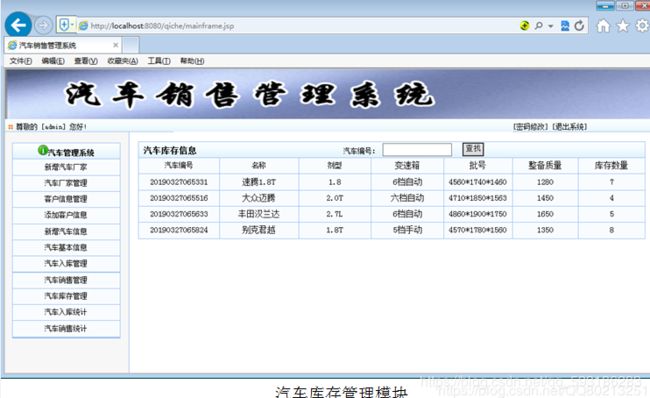Click the 别克君越 name cell
Viewport: 650px width, 398px height.
[259, 230]
